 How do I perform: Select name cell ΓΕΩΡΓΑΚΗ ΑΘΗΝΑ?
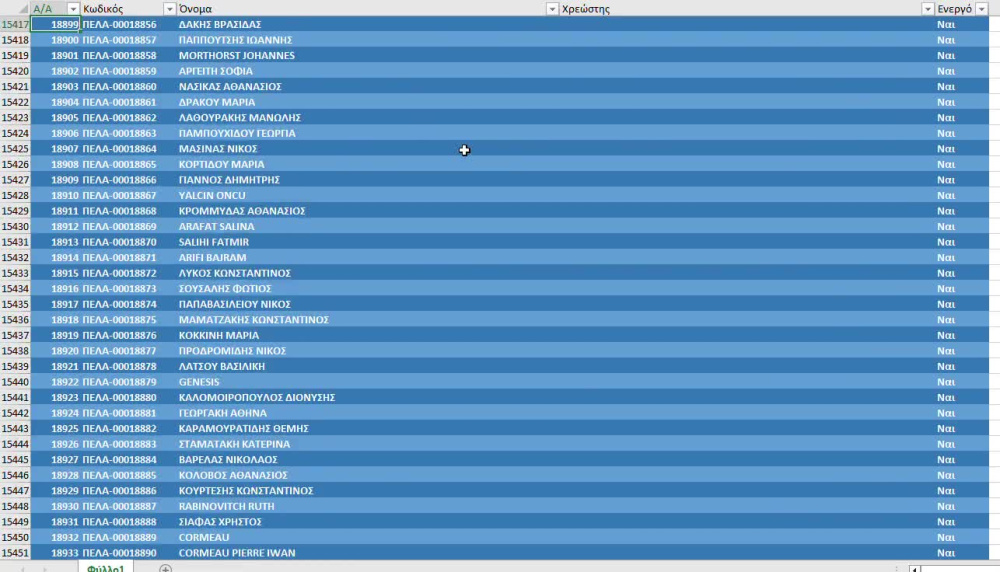367,413
